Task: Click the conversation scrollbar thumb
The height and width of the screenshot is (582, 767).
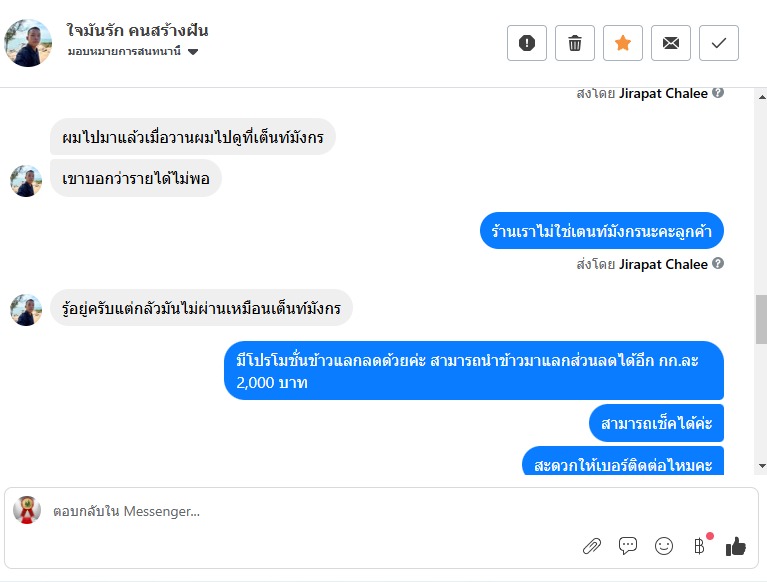Action: (x=760, y=320)
